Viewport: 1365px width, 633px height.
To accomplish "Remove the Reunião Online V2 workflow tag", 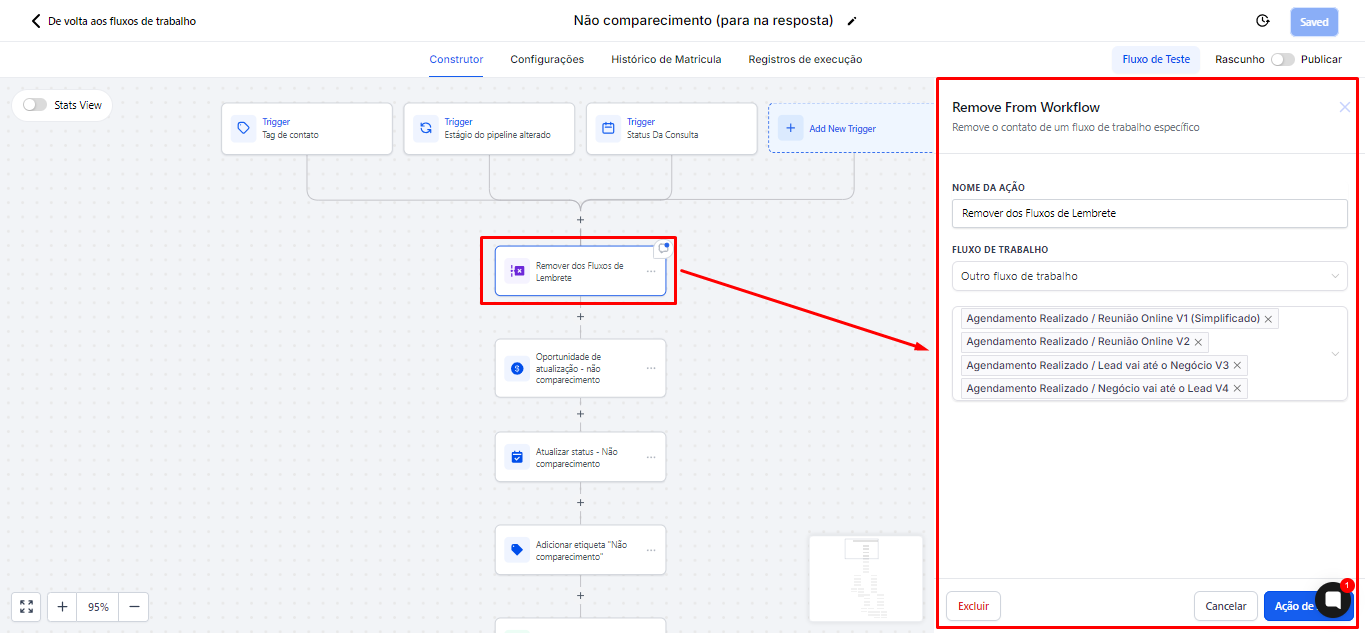I will pyautogui.click(x=1198, y=342).
